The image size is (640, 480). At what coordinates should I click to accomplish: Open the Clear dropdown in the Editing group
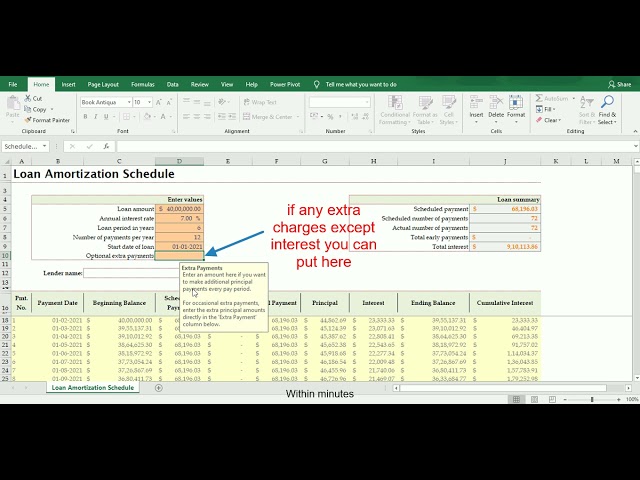(x=549, y=120)
